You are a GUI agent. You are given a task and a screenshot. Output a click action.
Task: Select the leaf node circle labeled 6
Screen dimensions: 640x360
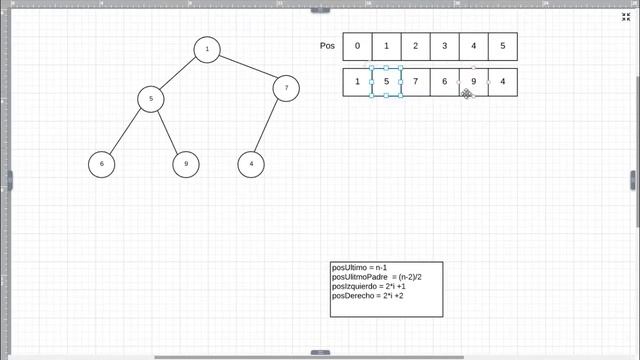(102, 164)
